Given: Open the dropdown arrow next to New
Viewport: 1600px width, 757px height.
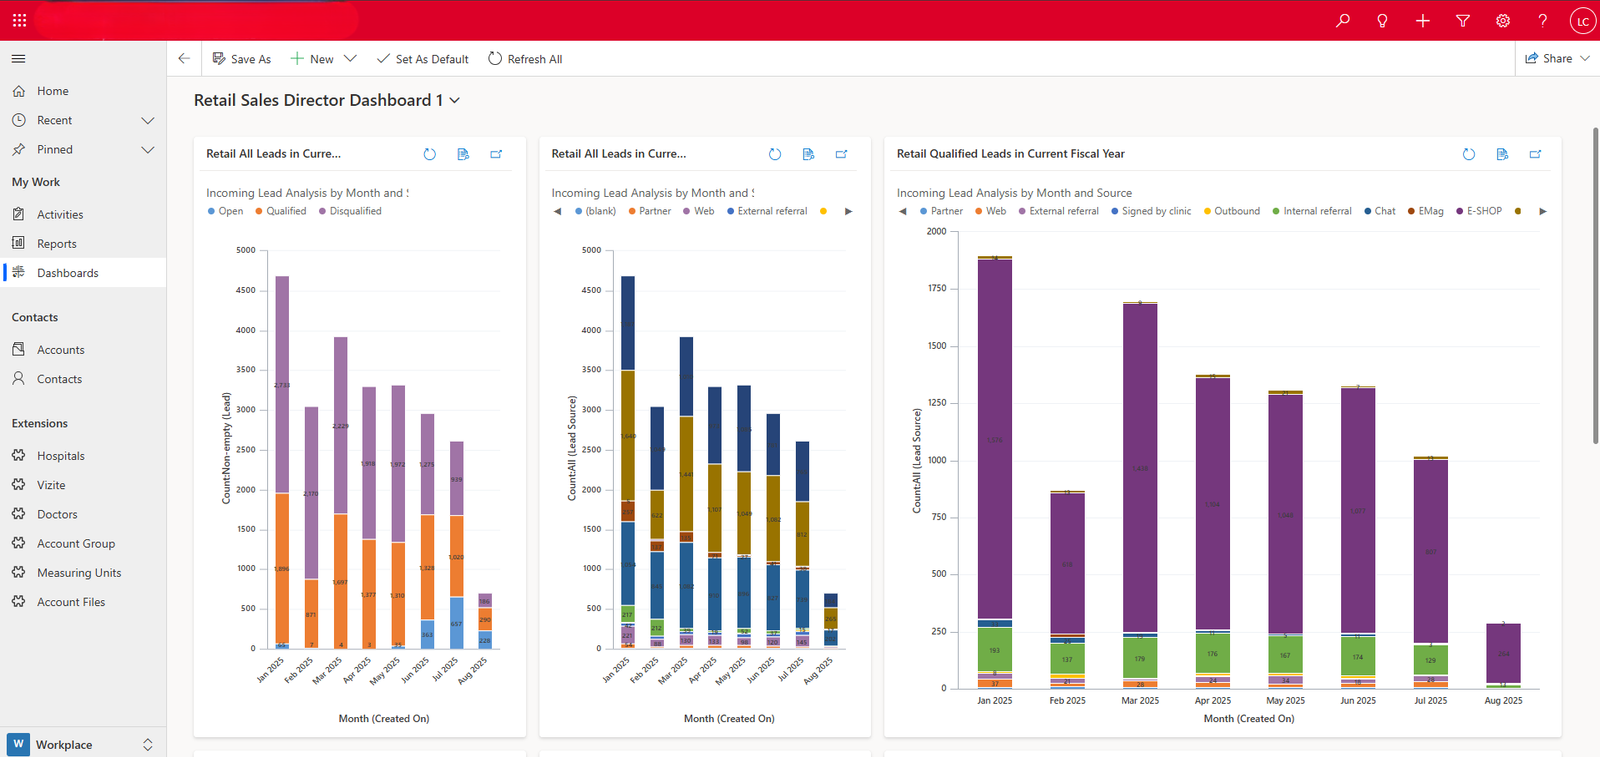Looking at the screenshot, I should pyautogui.click(x=350, y=59).
